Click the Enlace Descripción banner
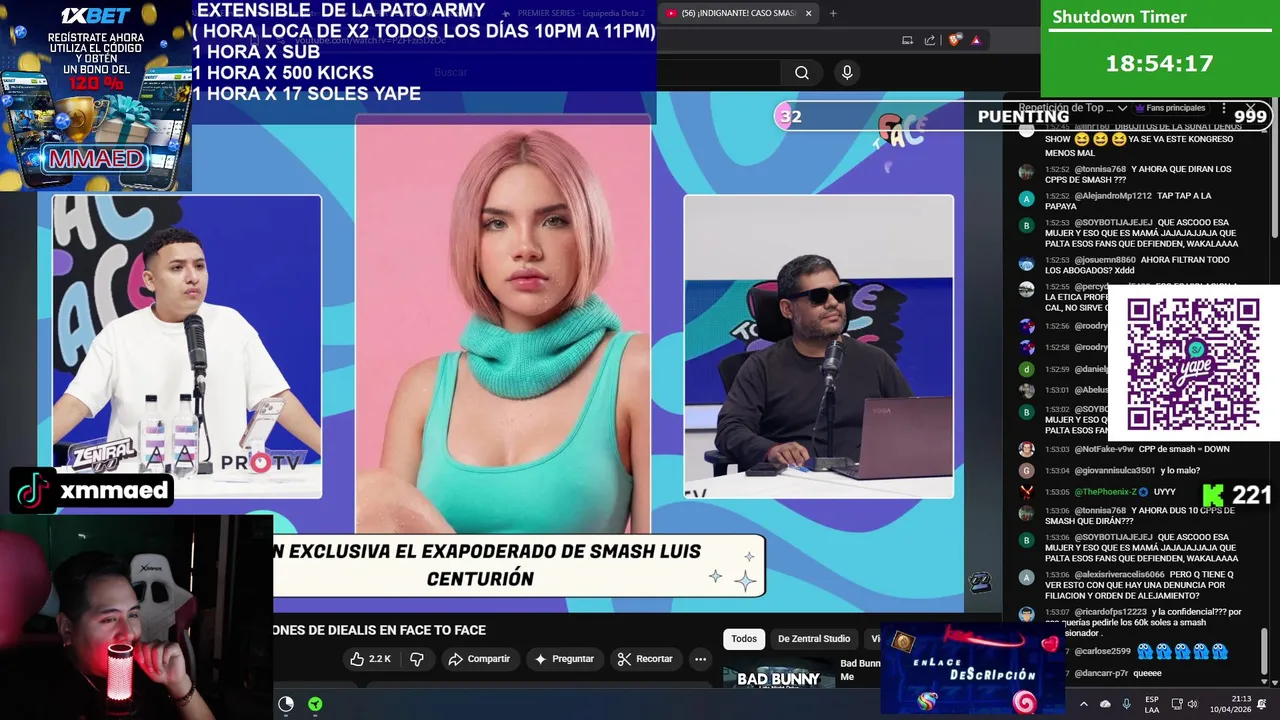Screen dimensions: 1280x720 coord(971,670)
